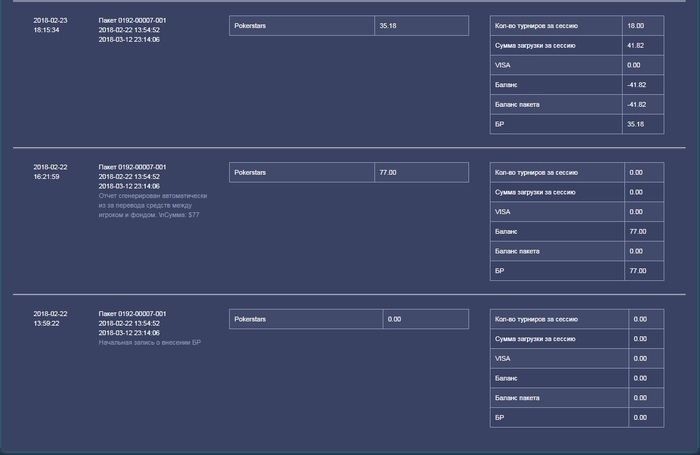
Task: Click 'Сумма загрузки за сессию' in the 16:21:59 report
Action: point(535,192)
